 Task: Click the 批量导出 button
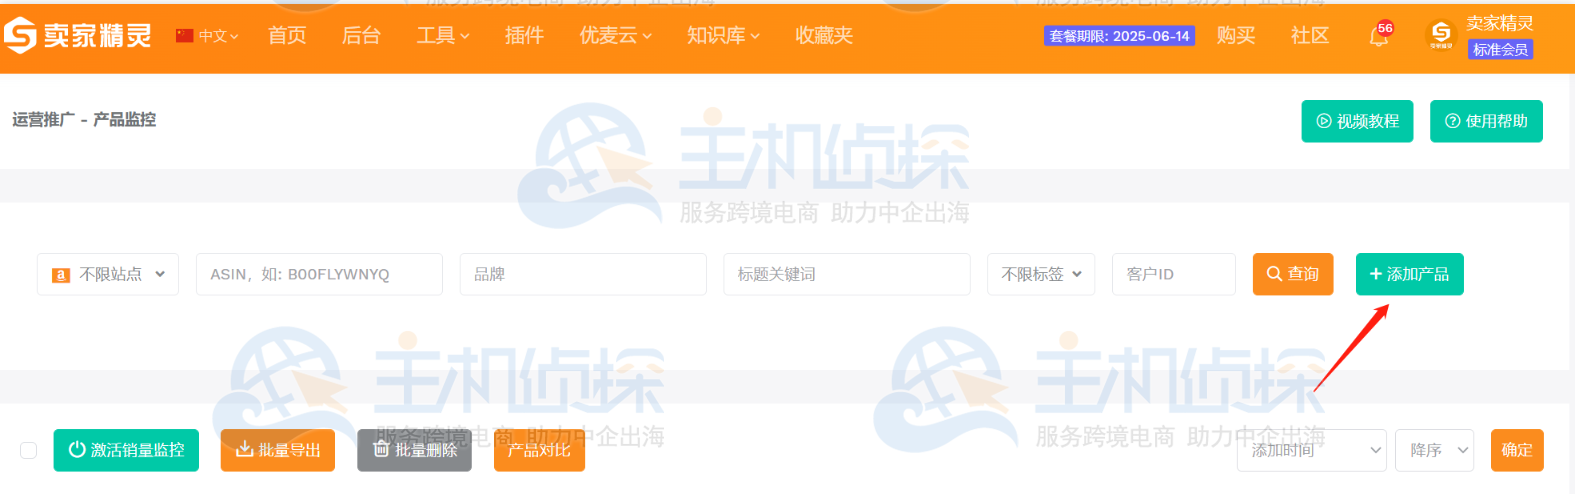click(x=278, y=450)
